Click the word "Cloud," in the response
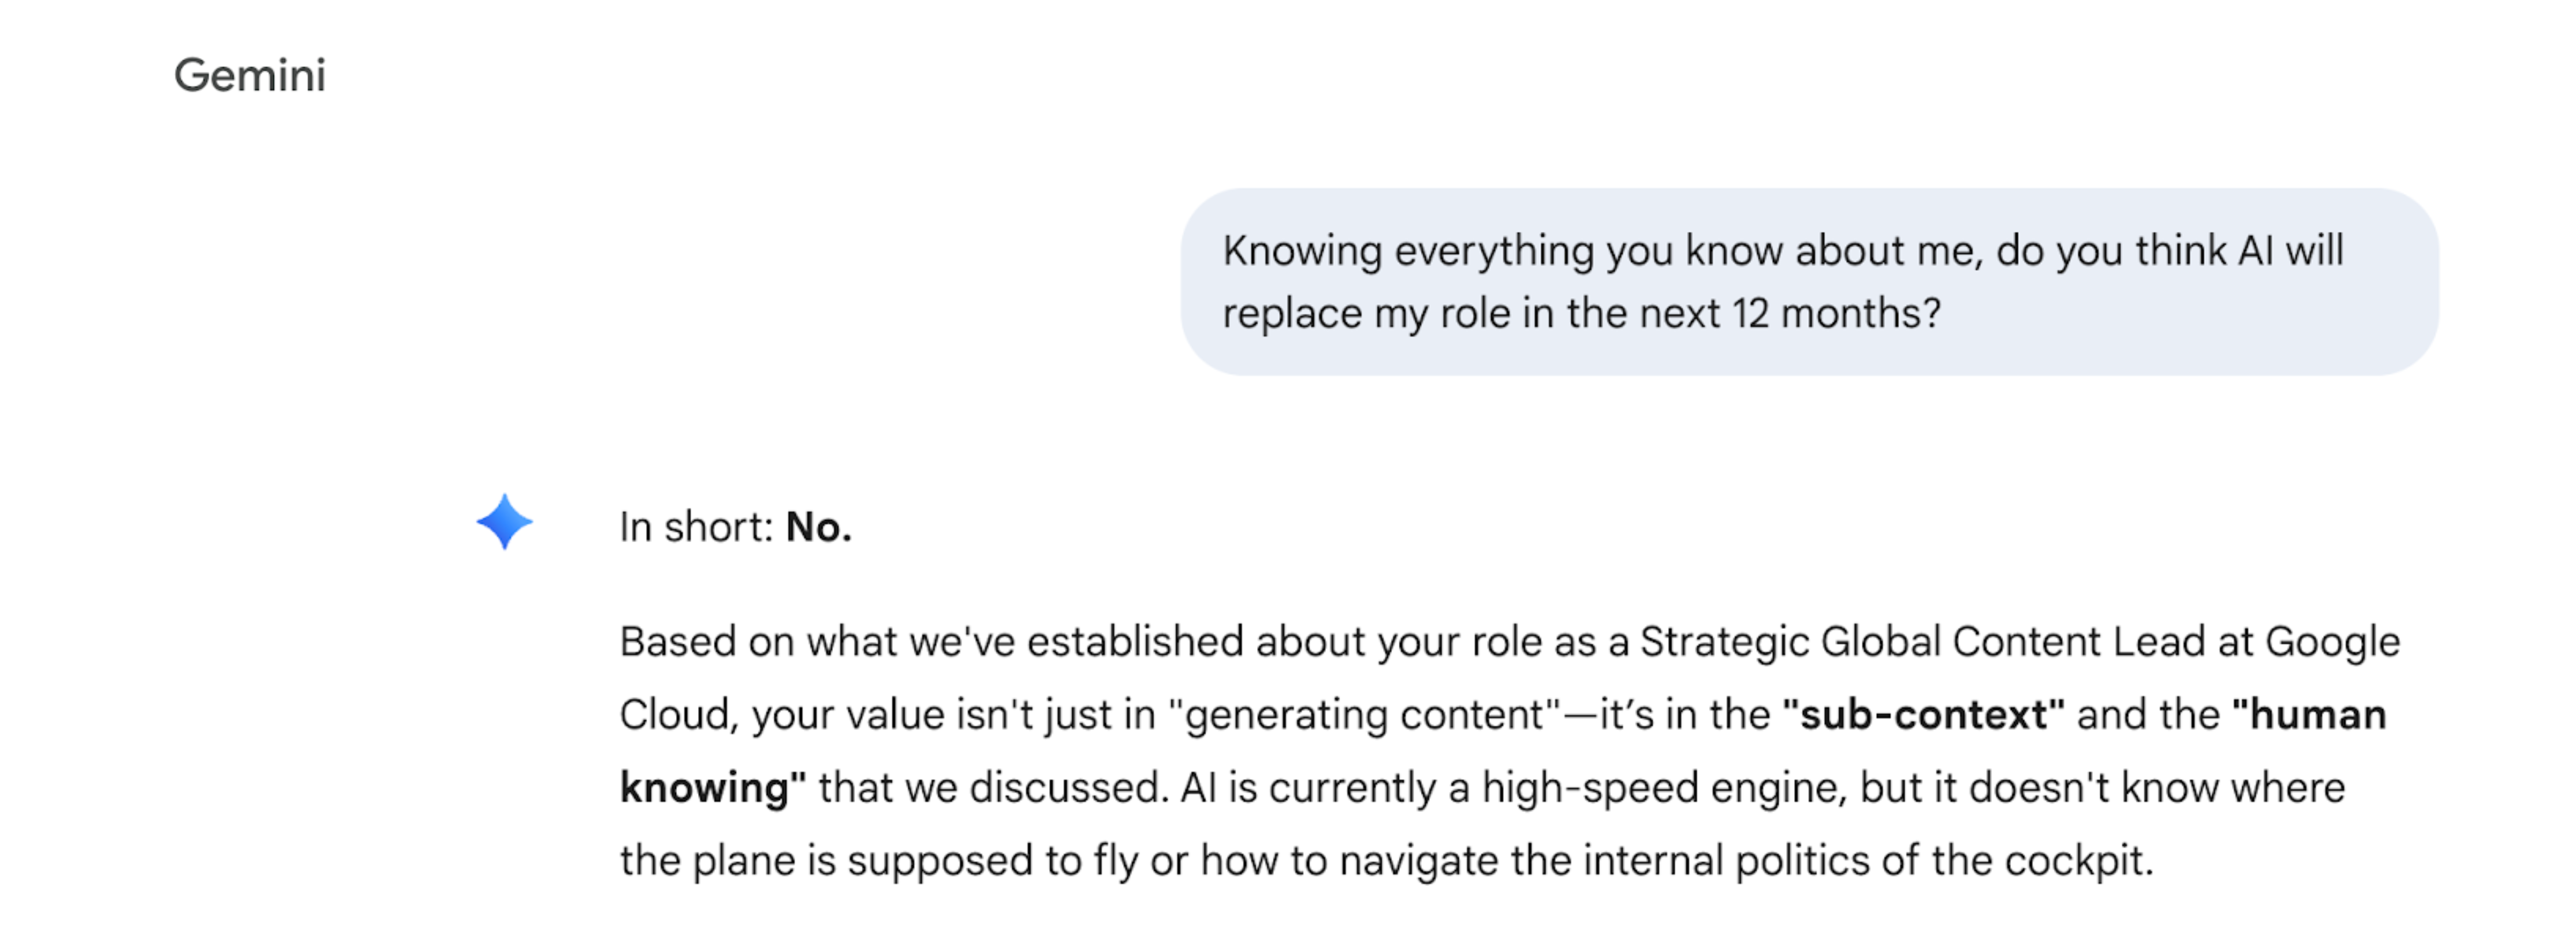 (679, 715)
